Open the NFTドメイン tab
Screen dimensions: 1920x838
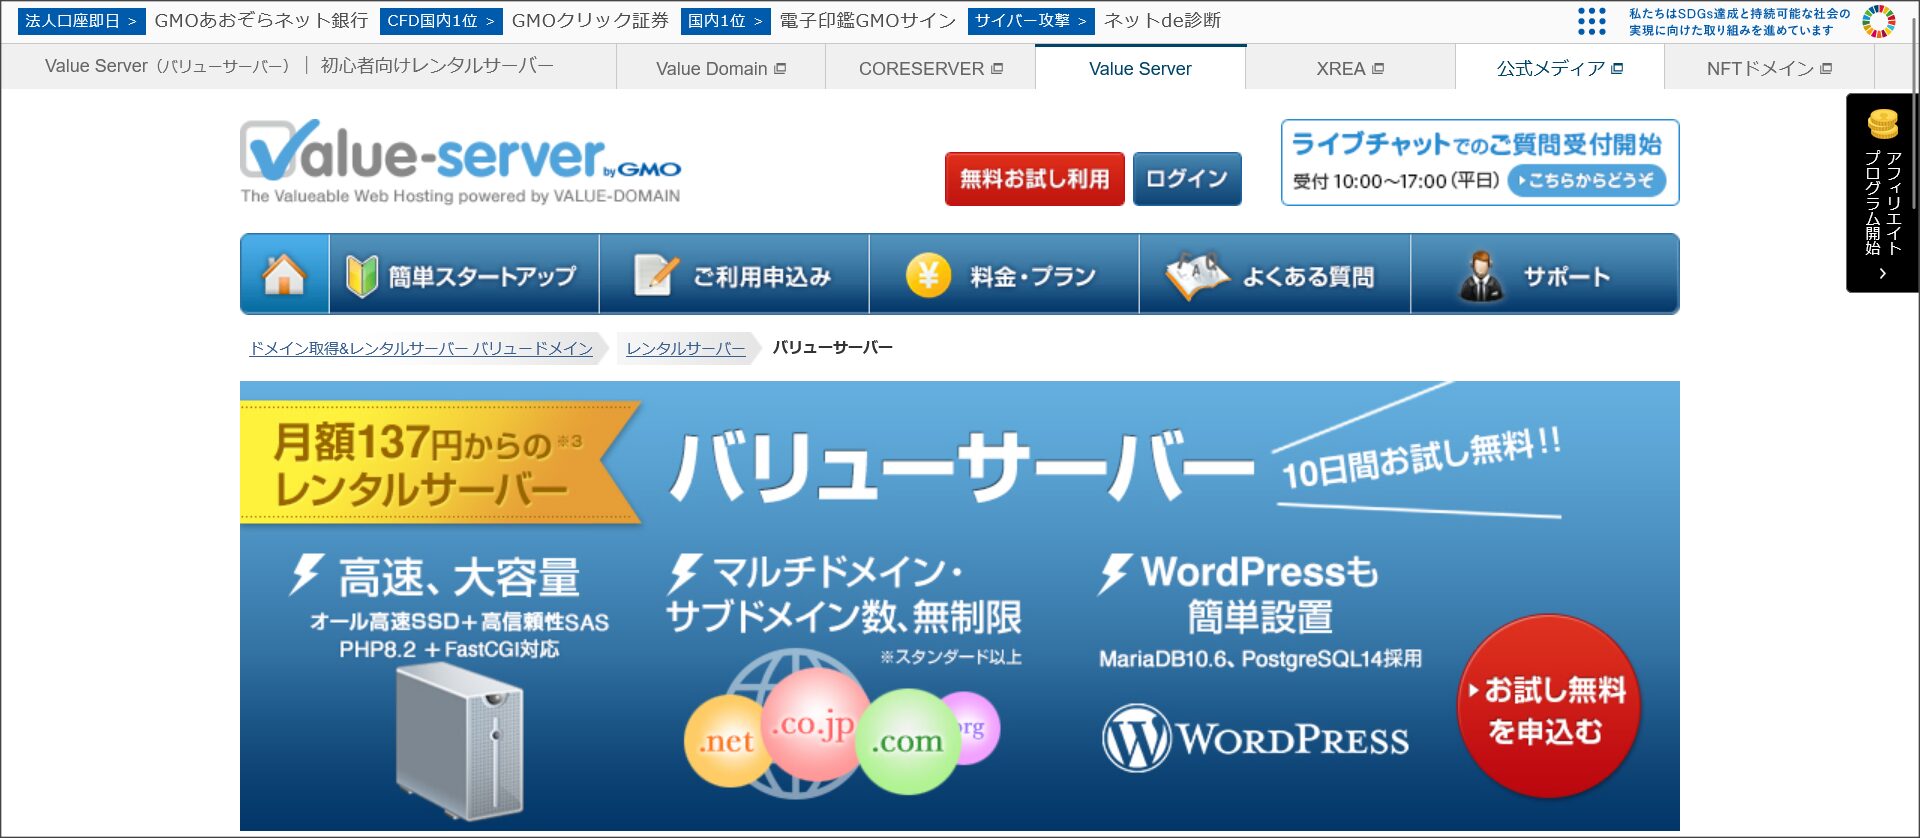pos(1769,68)
